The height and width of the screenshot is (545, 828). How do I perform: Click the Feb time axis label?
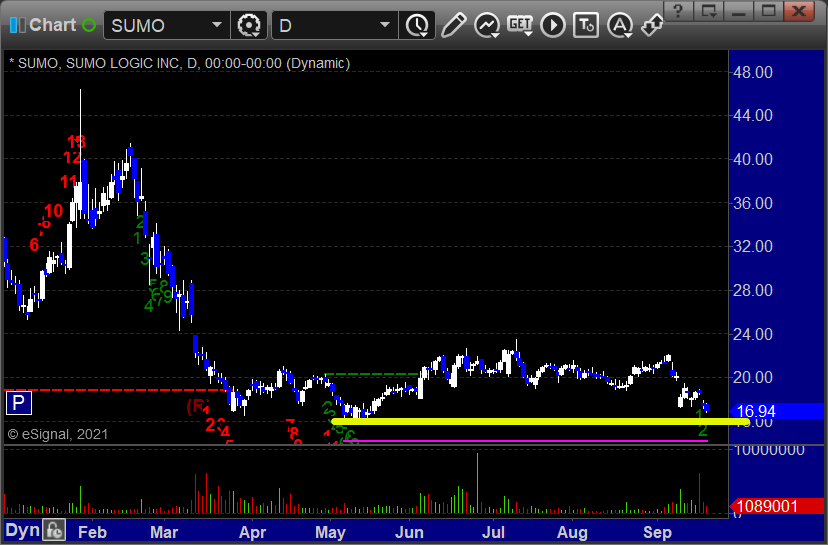tap(92, 532)
